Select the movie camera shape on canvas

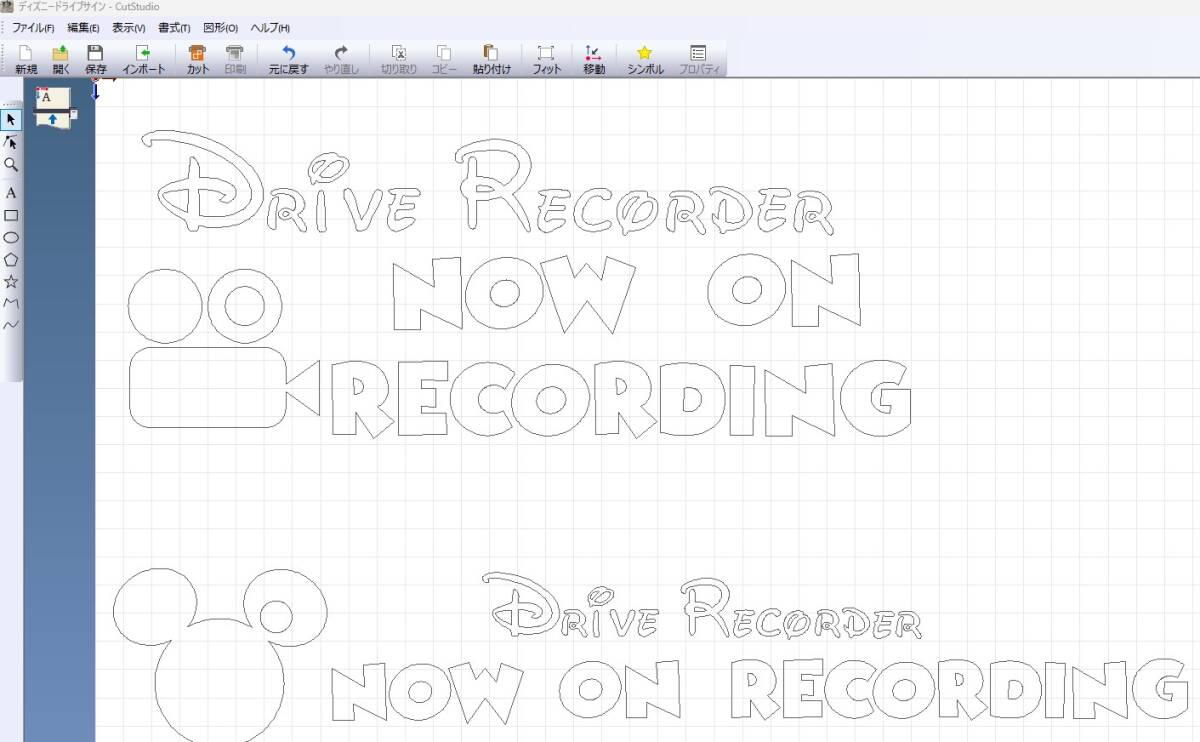(225, 347)
